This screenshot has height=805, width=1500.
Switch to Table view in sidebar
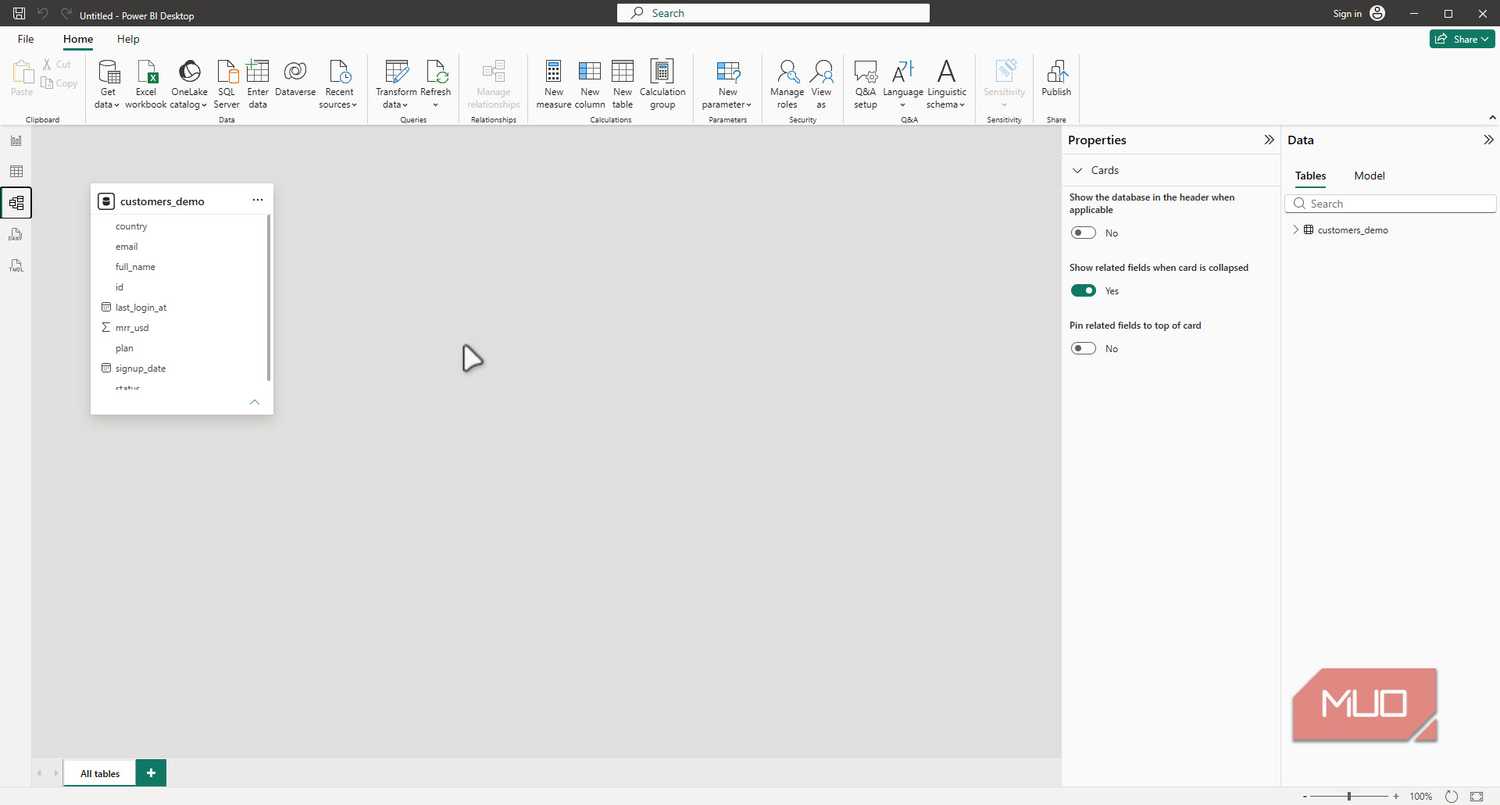(x=16, y=172)
